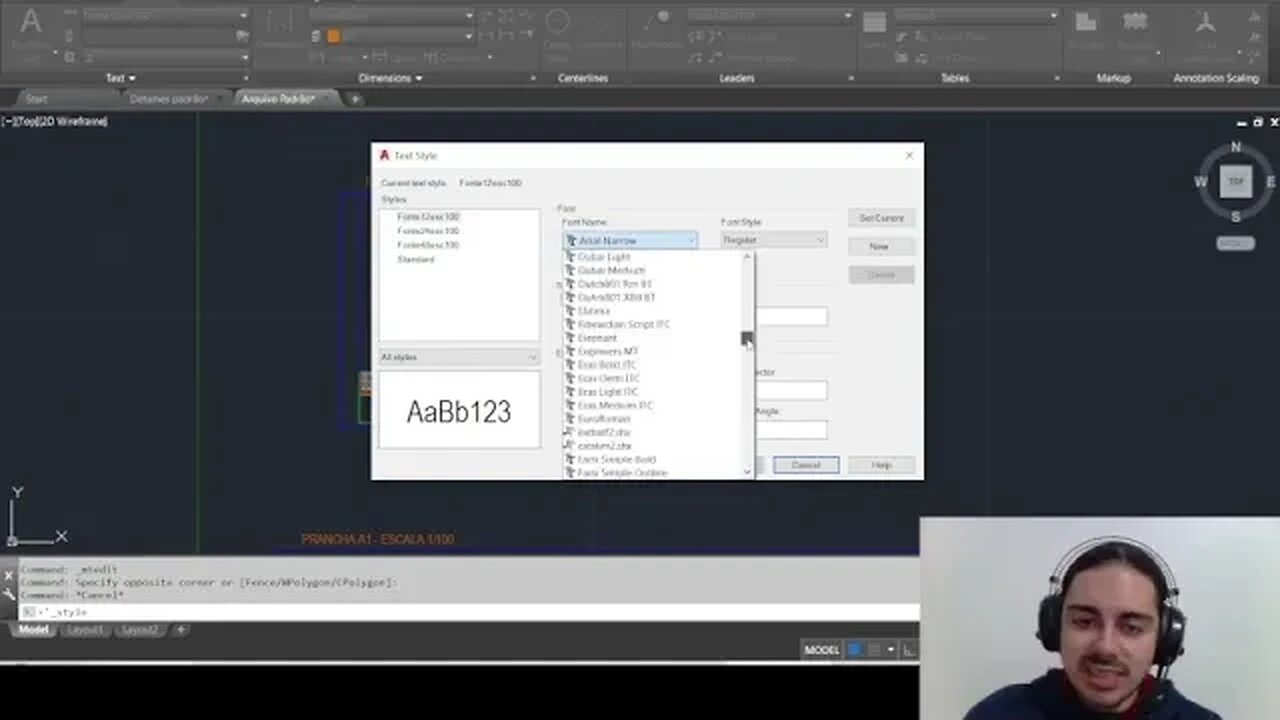Open the Font Name dropdown
Viewport: 1280px width, 720px height.
pyautogui.click(x=630, y=240)
